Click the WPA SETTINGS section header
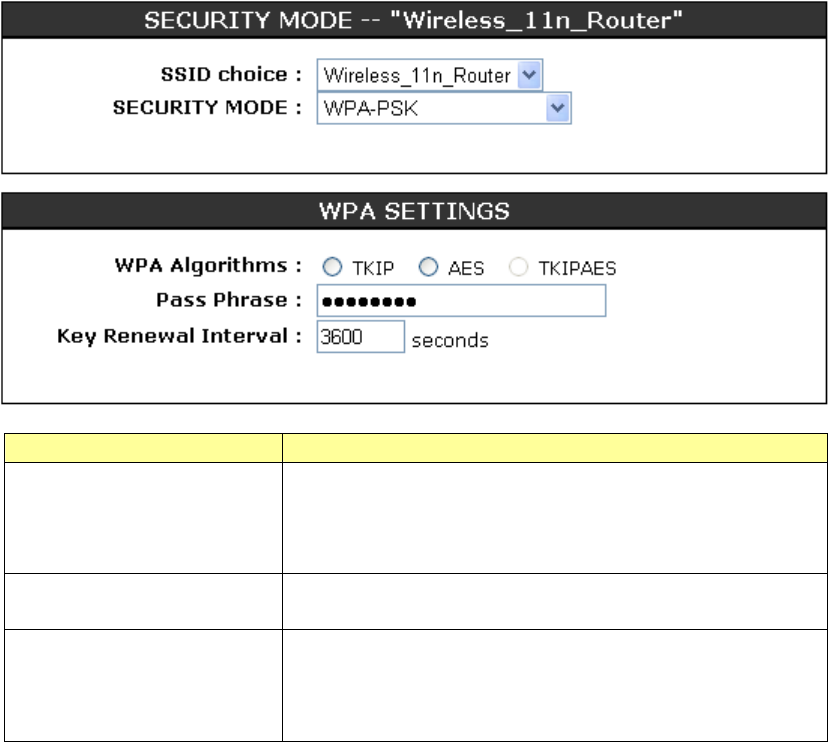Screen dimensions: 829x742 (x=414, y=211)
